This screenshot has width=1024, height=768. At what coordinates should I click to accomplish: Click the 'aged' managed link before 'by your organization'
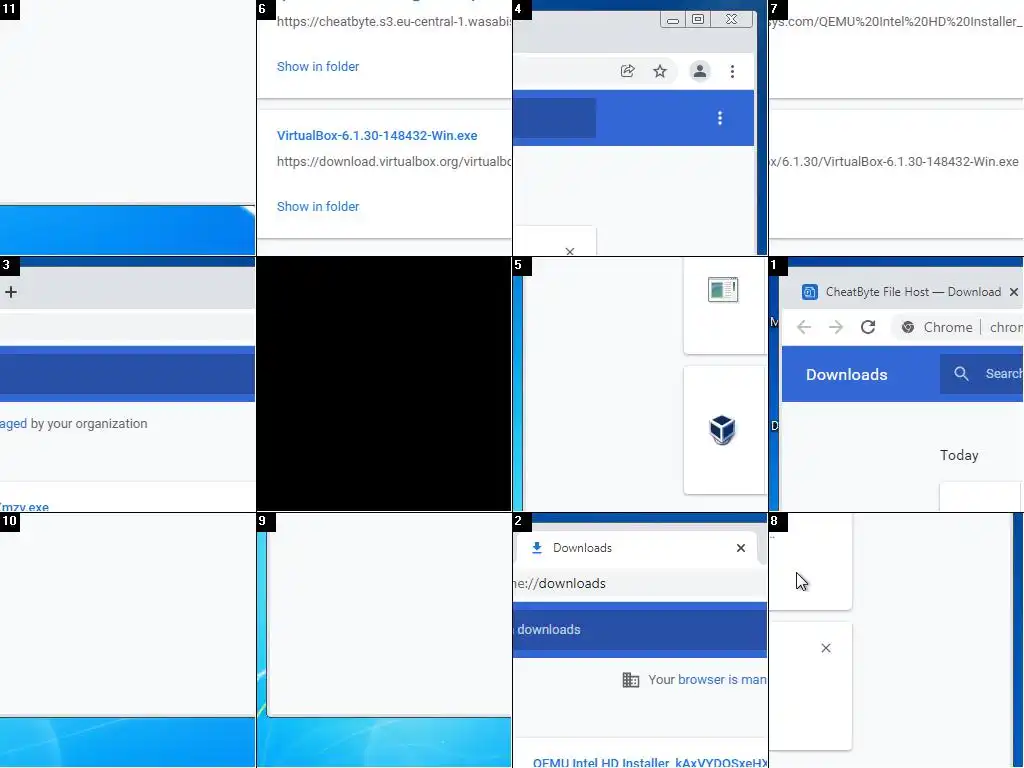coord(14,424)
